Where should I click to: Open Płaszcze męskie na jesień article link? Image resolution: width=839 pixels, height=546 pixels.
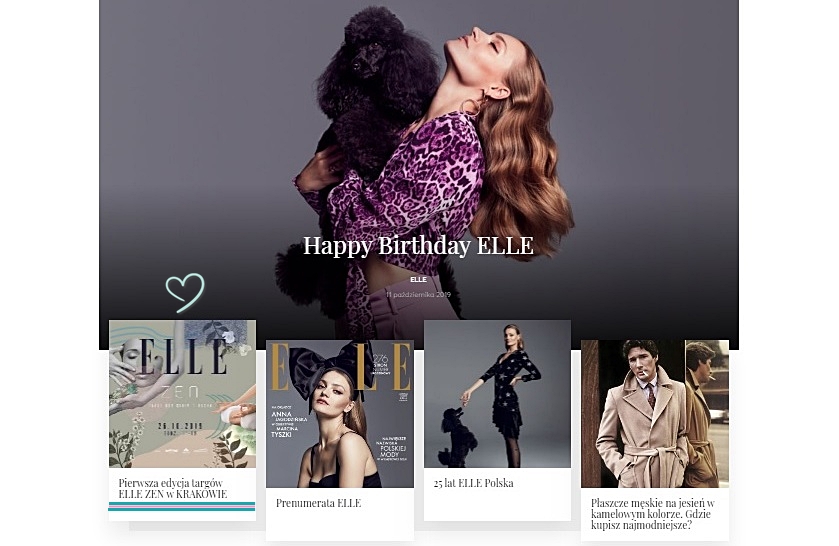(x=653, y=514)
